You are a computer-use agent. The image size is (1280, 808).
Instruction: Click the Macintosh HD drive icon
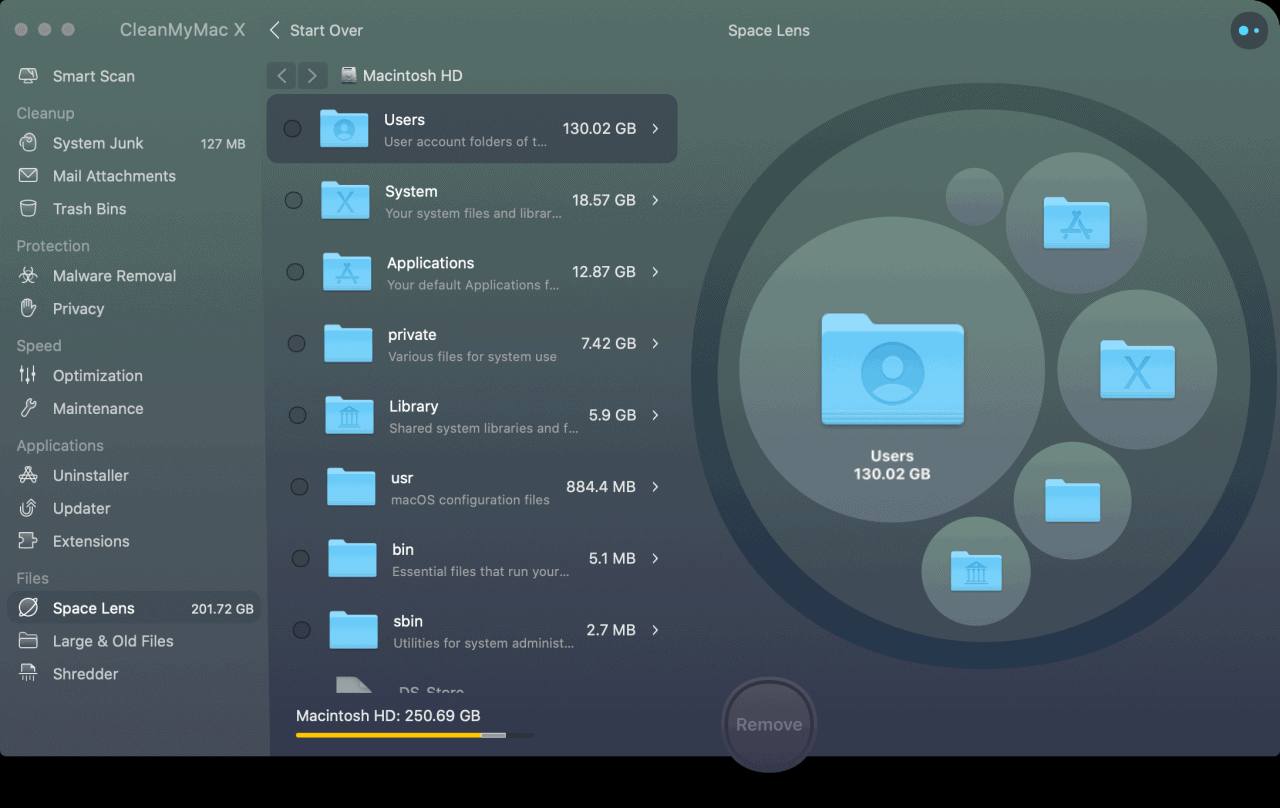348,75
